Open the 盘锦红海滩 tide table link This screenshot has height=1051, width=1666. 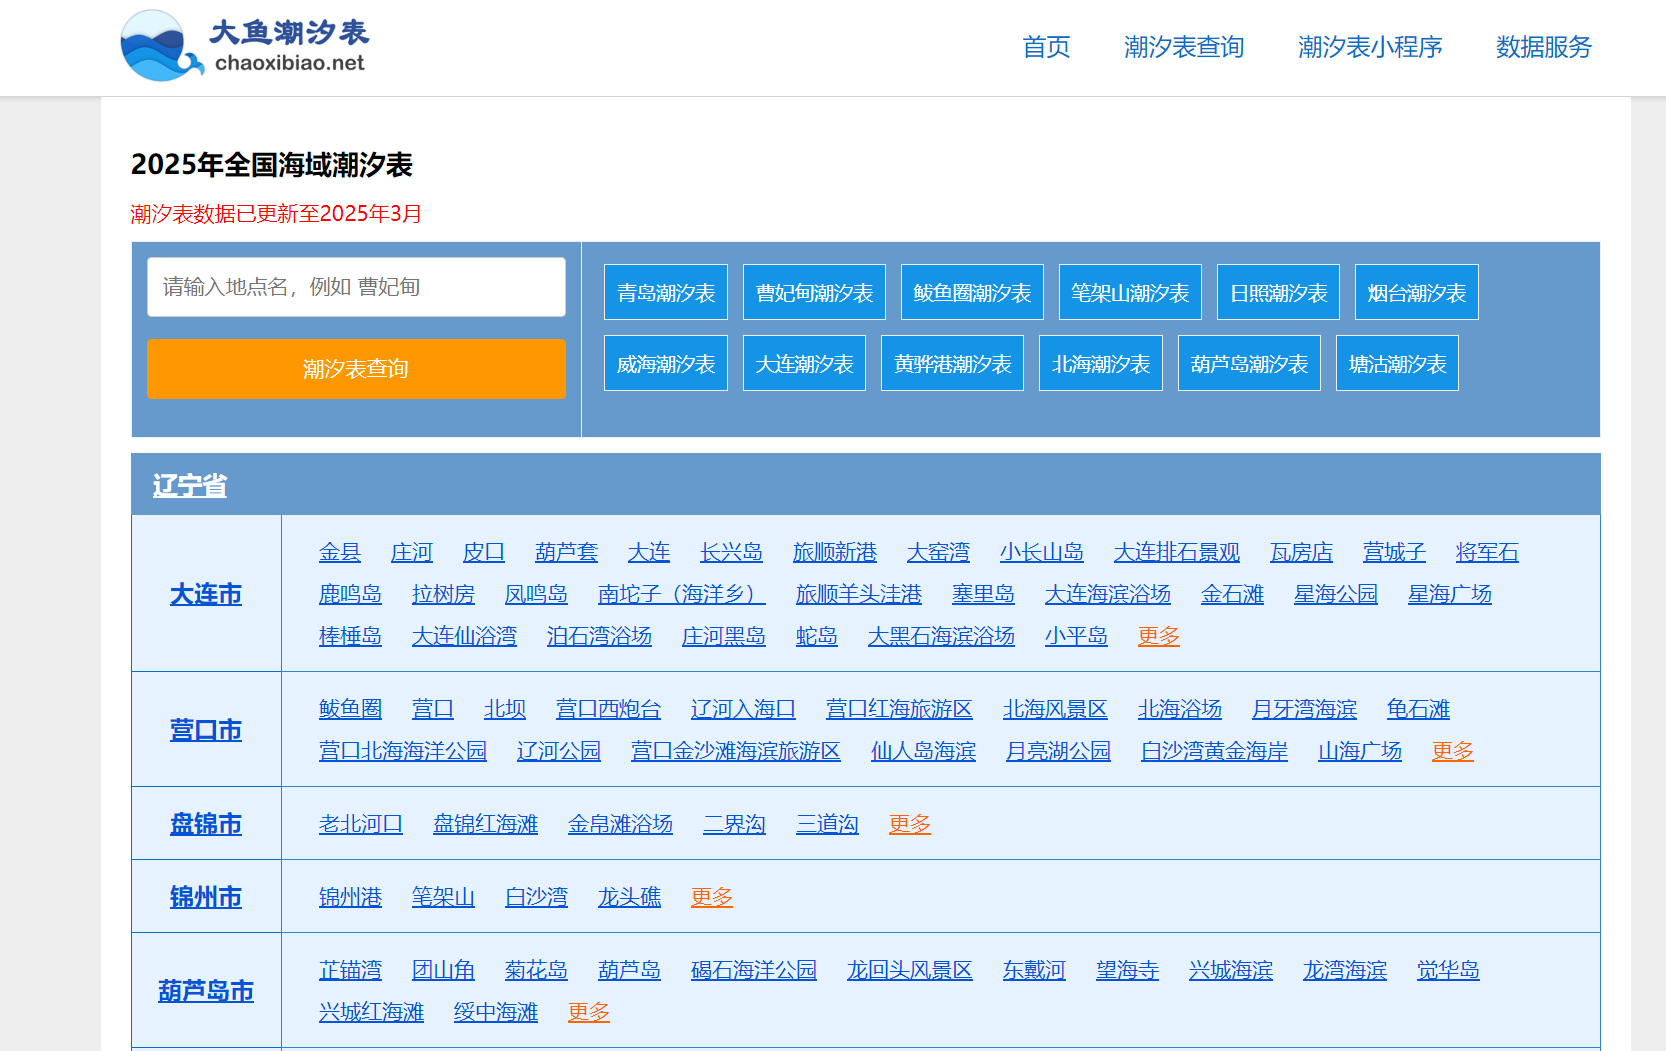484,823
